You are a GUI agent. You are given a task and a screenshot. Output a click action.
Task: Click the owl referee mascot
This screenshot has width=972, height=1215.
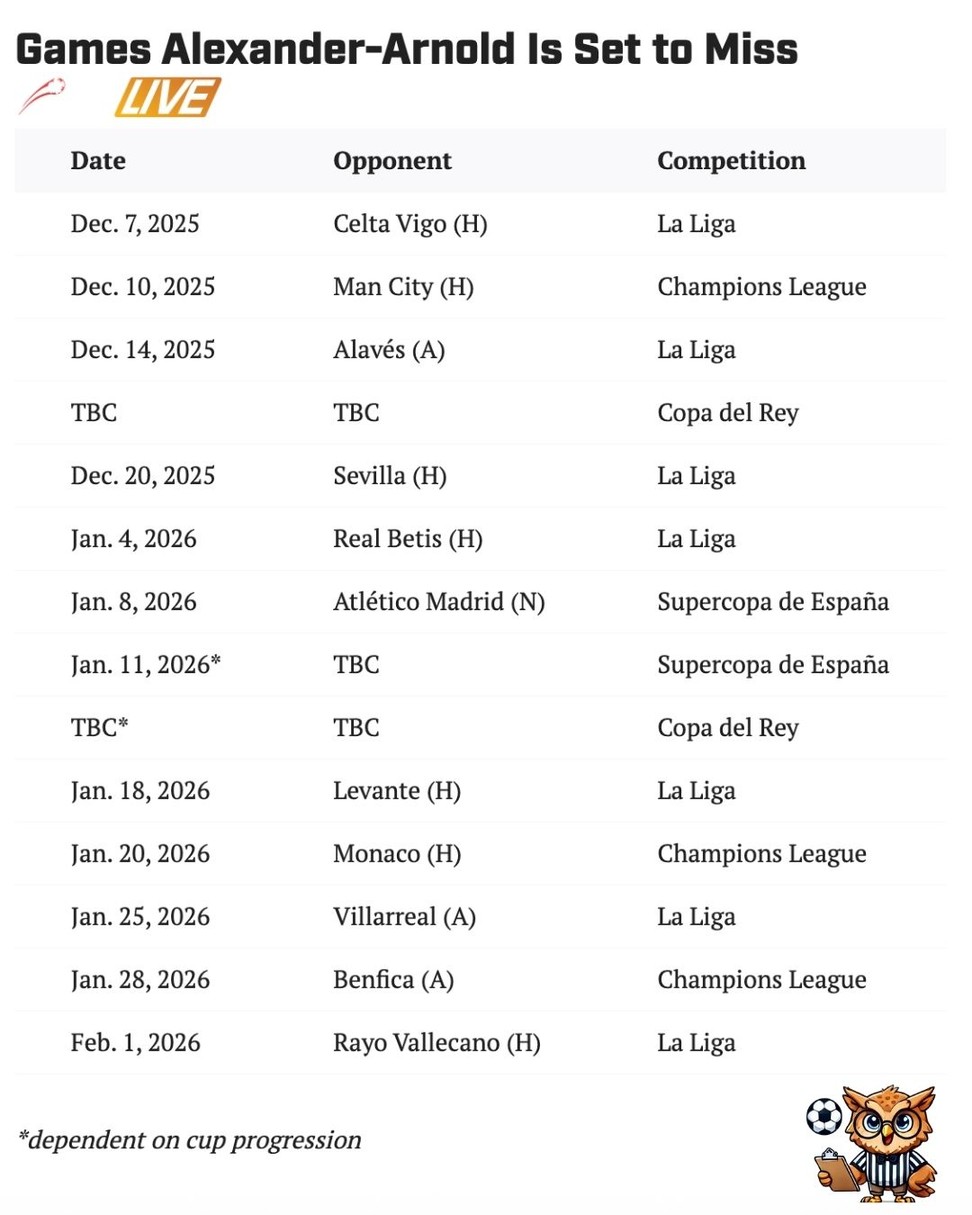886,1143
